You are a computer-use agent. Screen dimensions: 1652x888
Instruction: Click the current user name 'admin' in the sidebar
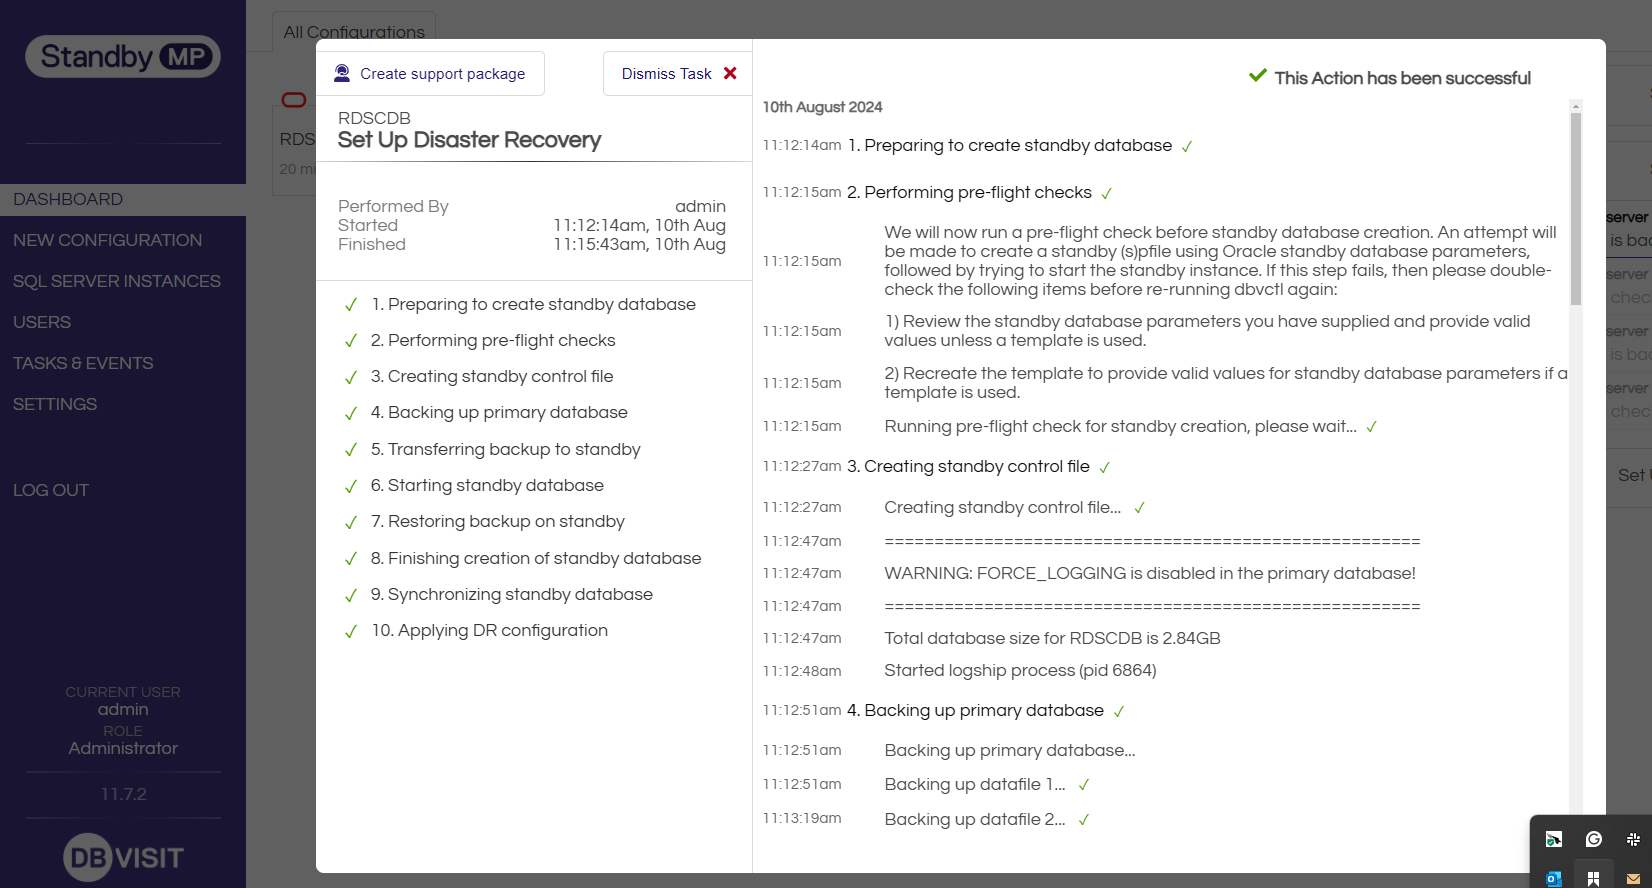[123, 709]
